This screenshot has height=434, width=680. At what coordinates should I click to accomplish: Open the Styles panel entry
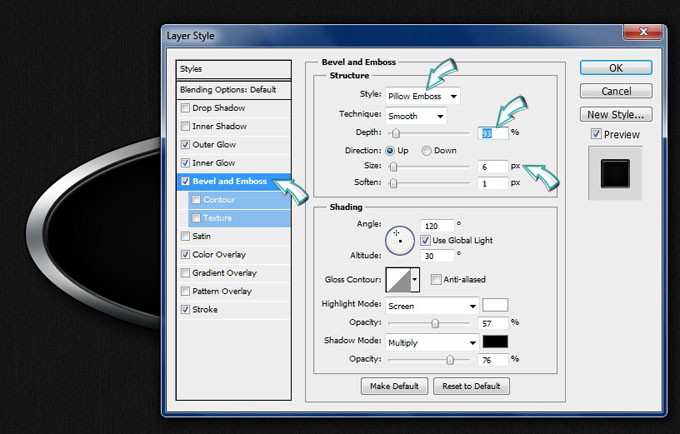point(233,69)
